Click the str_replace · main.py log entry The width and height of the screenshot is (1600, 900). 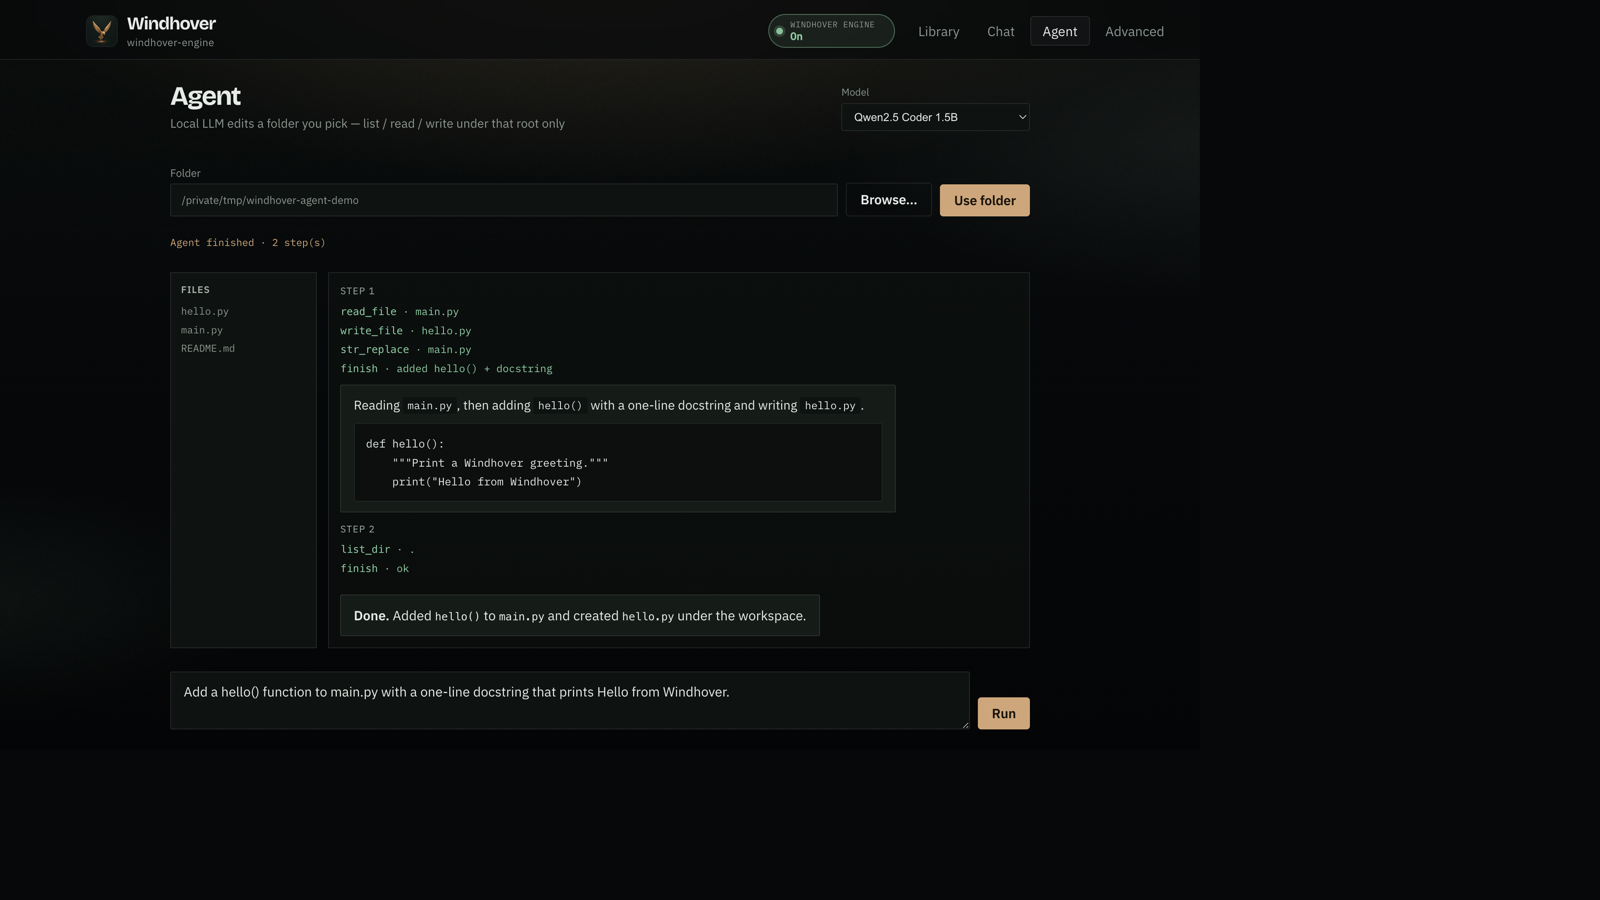coord(405,350)
